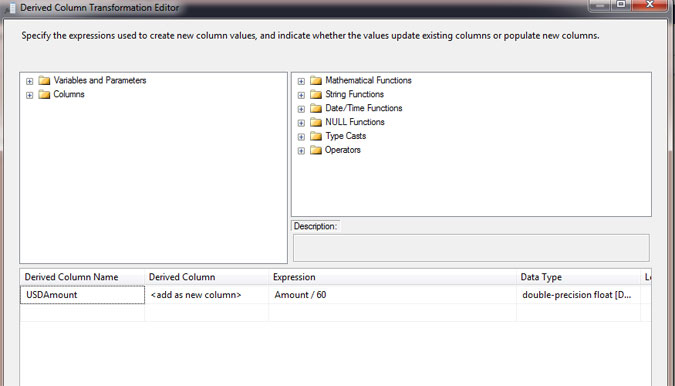
Task: Expand the Columns tree node
Action: tap(29, 95)
